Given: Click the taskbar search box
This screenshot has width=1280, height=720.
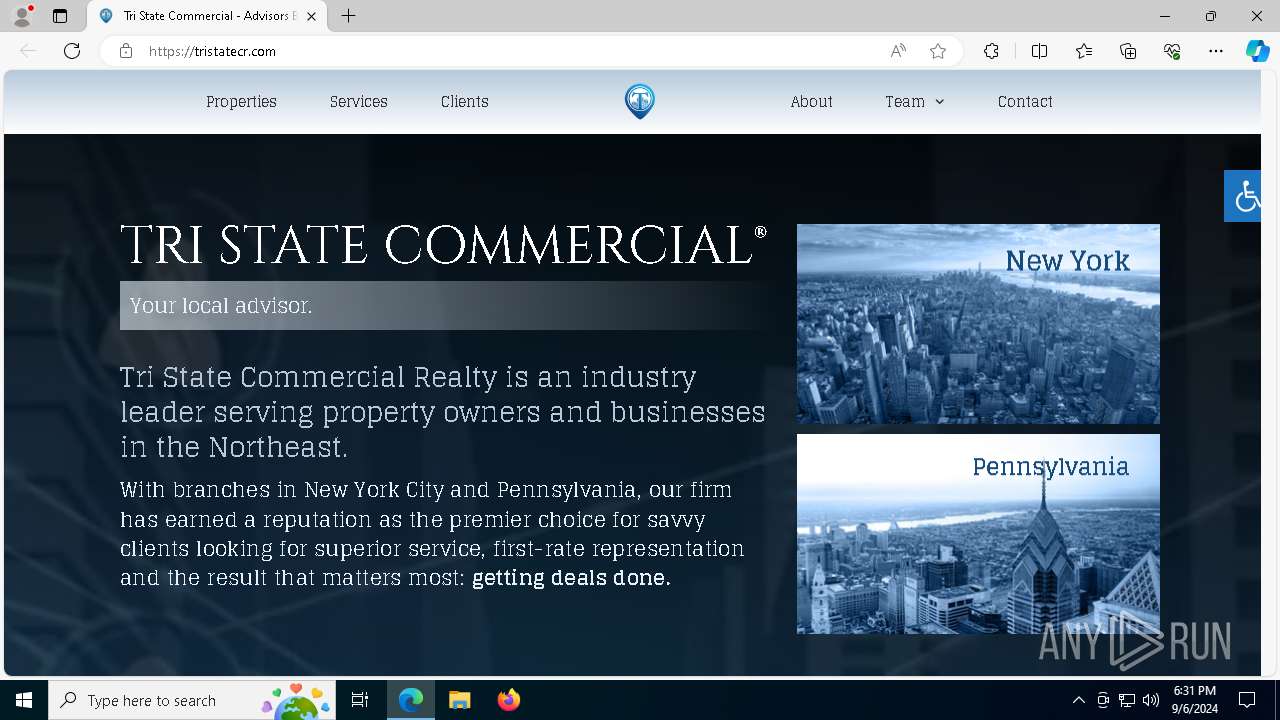Looking at the screenshot, I should click(192, 700).
